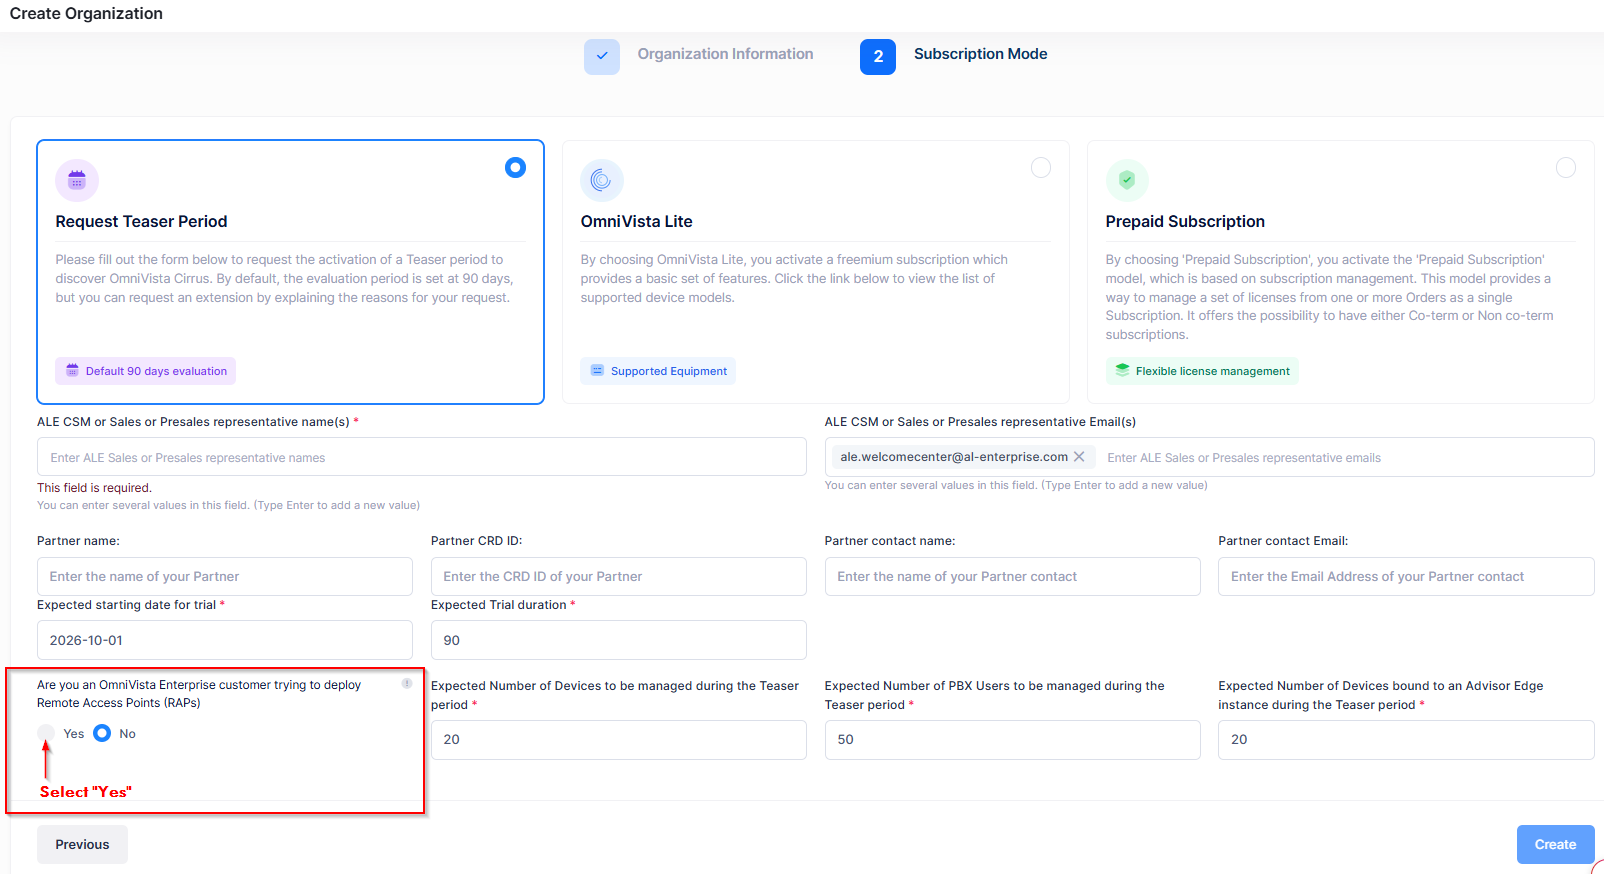
Task: Click the OmniVista Lite swirl icon
Action: (x=601, y=181)
